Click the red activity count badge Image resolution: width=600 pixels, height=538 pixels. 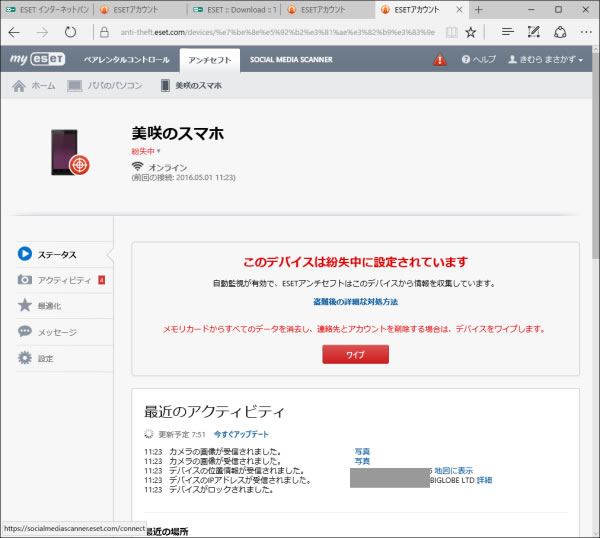pyautogui.click(x=101, y=280)
